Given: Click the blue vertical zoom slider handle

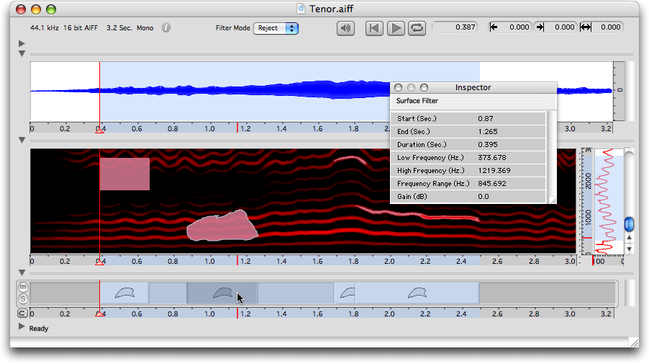Looking at the screenshot, I should [x=629, y=224].
